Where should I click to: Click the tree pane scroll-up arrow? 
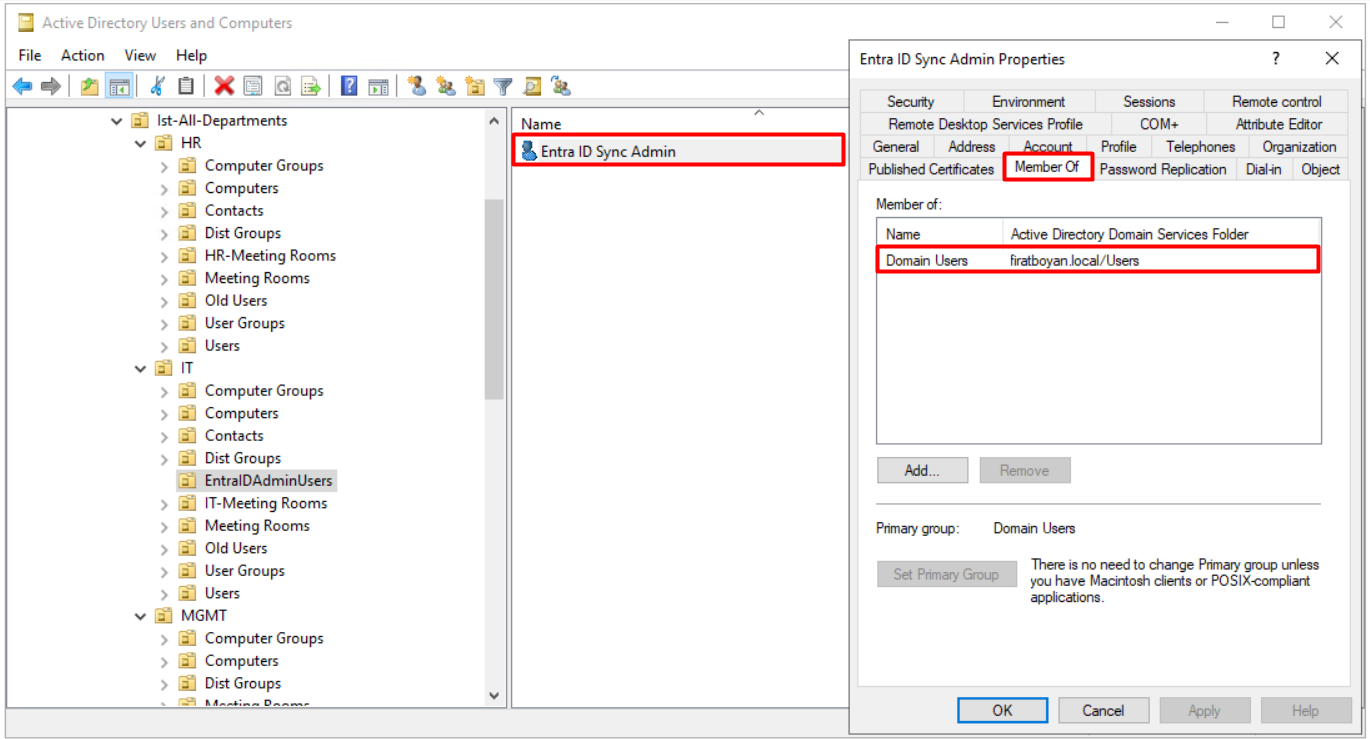(494, 121)
